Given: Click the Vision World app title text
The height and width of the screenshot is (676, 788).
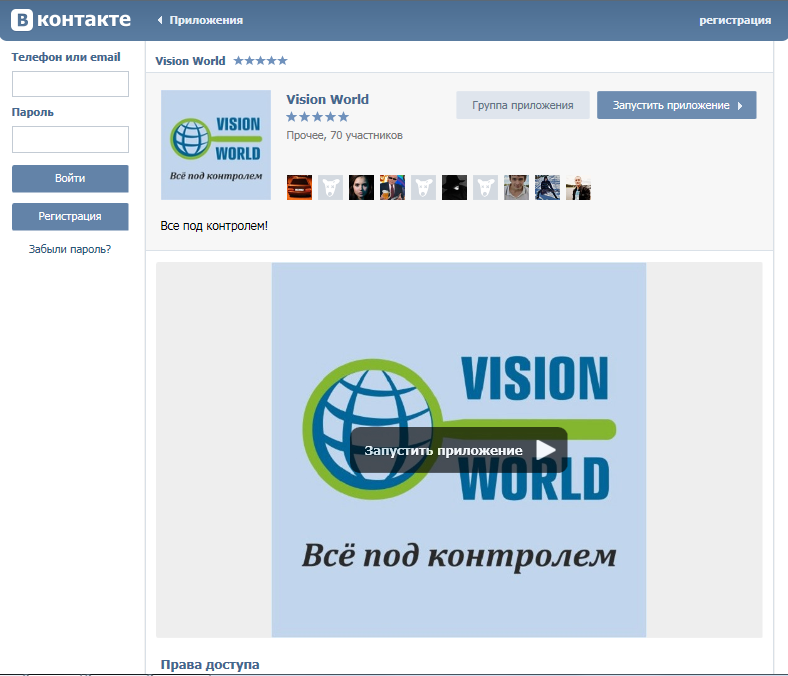Looking at the screenshot, I should (328, 100).
